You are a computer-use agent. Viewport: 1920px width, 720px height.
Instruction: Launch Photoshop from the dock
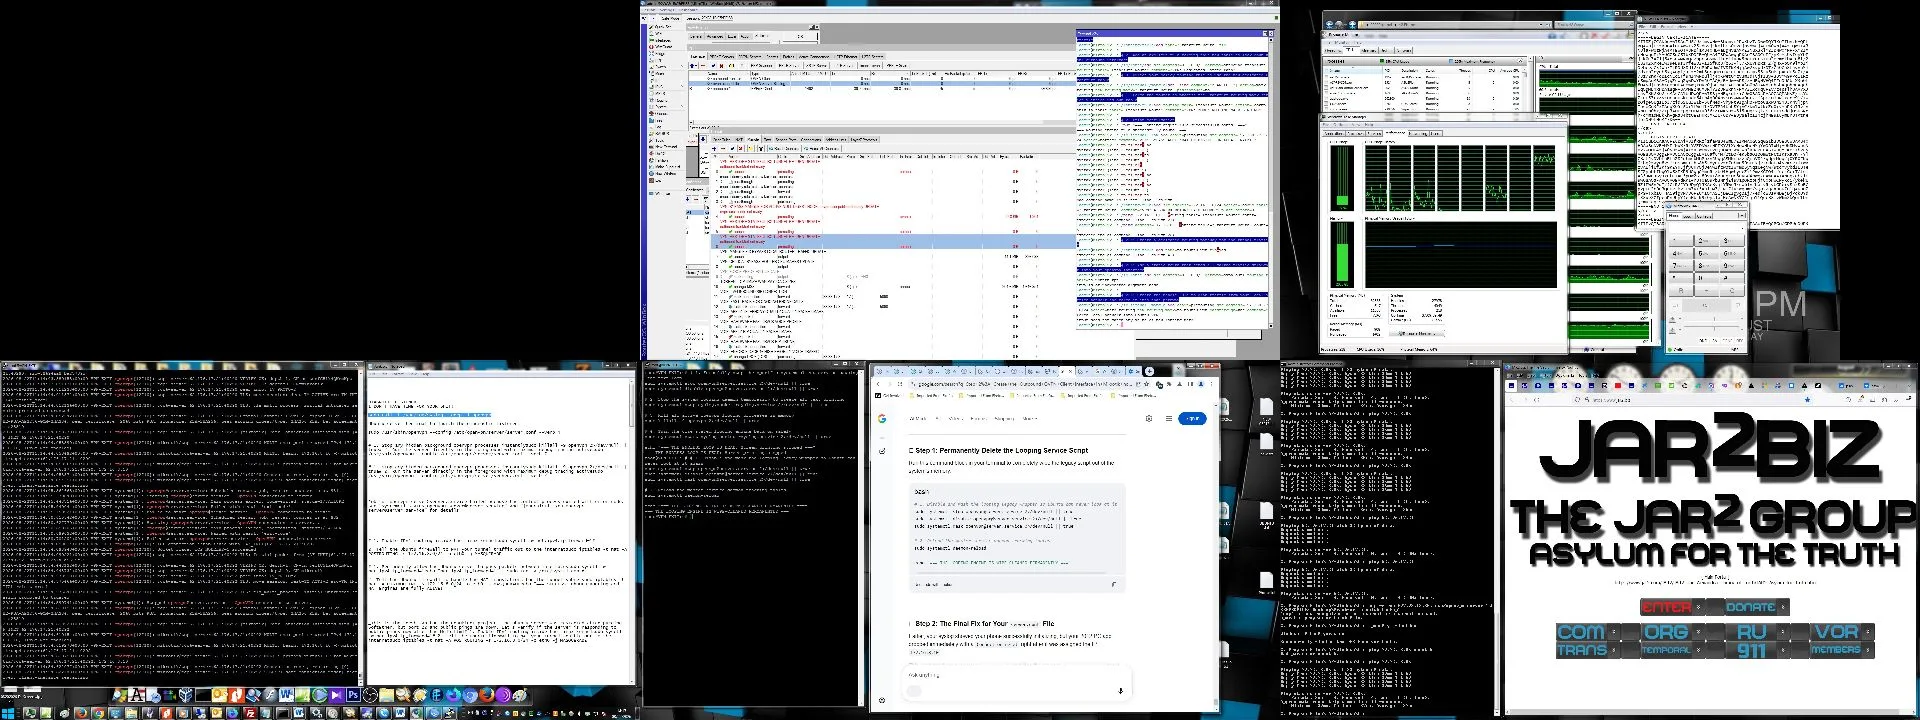pos(352,695)
